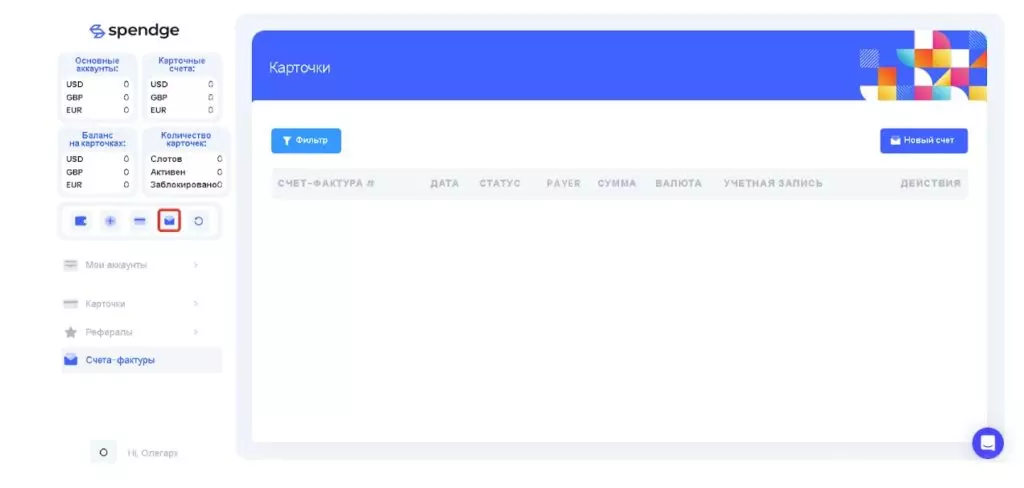Sort by ДАТА column header
The height and width of the screenshot is (488, 1024).
pyautogui.click(x=444, y=184)
